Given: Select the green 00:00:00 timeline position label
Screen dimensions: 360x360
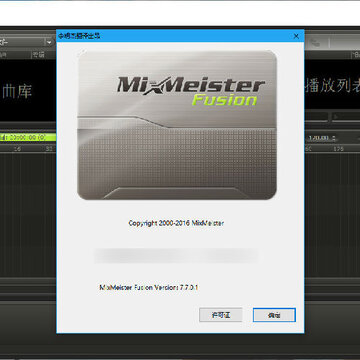Looking at the screenshot, I should (x=23, y=137).
